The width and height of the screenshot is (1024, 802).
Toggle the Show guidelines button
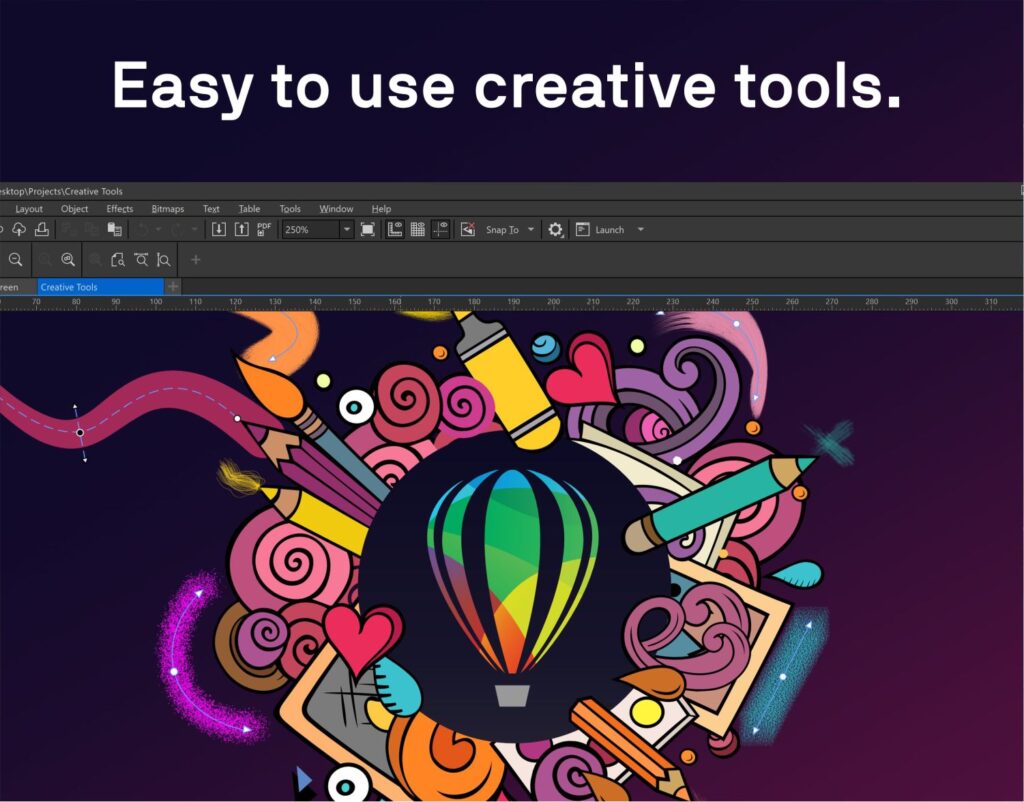pyautogui.click(x=441, y=230)
